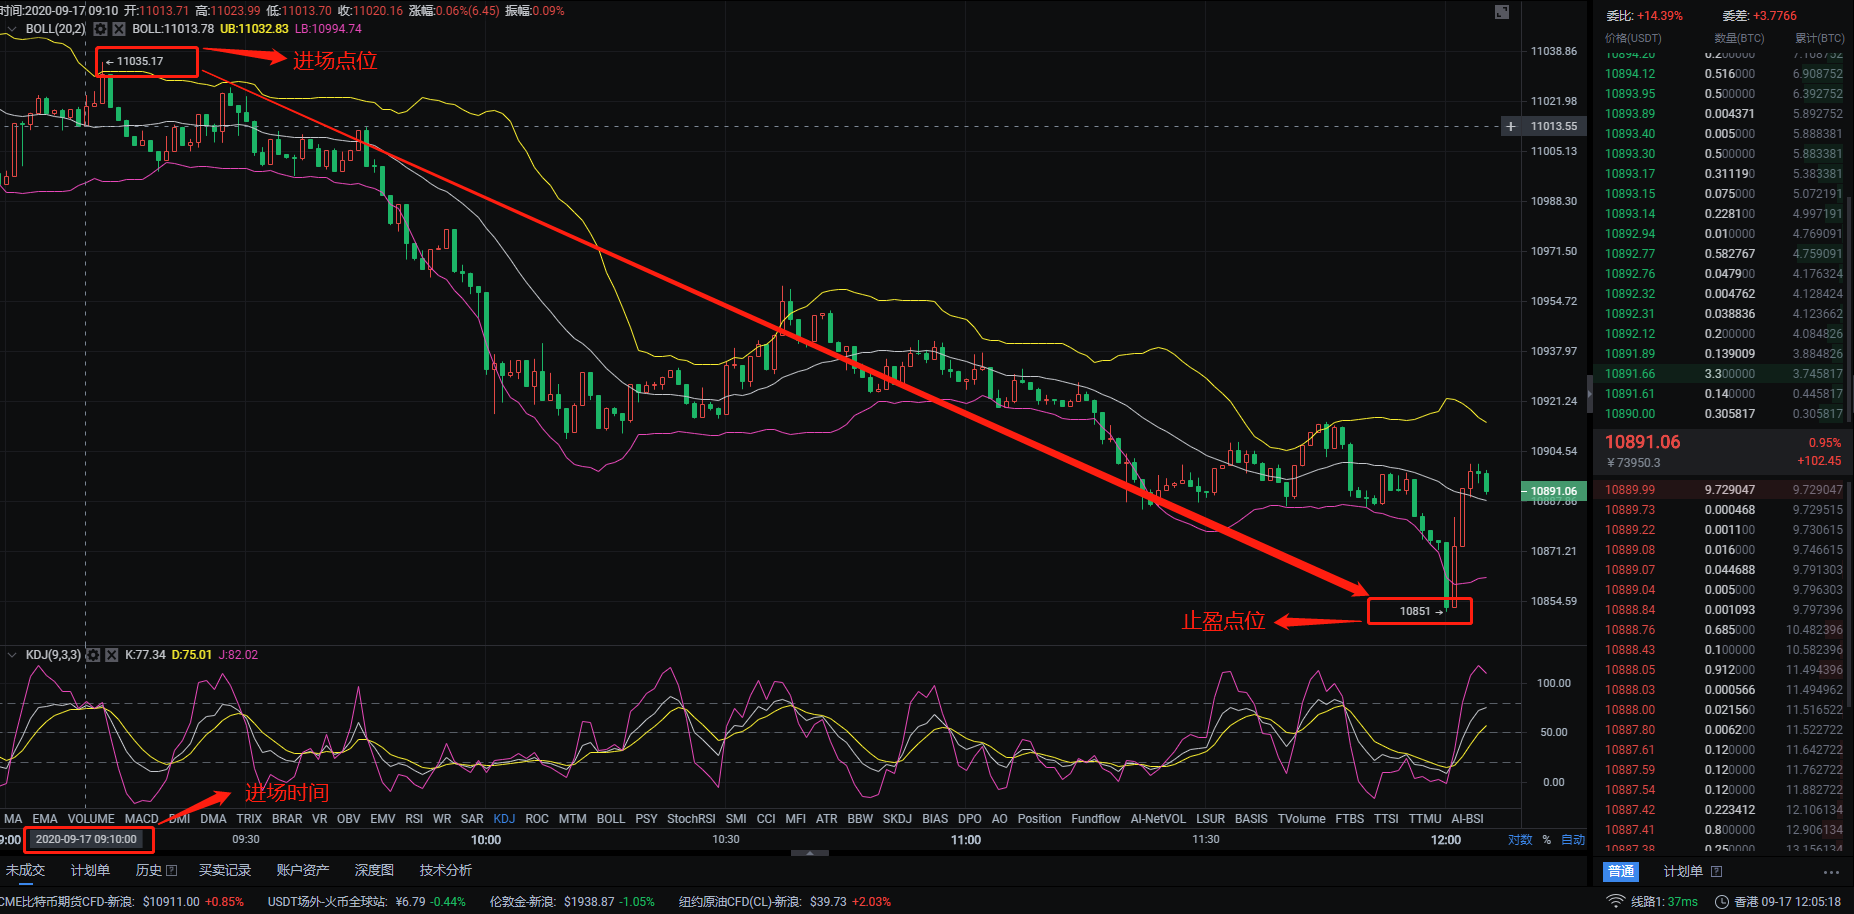Click the network status WiFi icon showing 线路1
This screenshot has height=914, width=1854.
click(x=1617, y=902)
